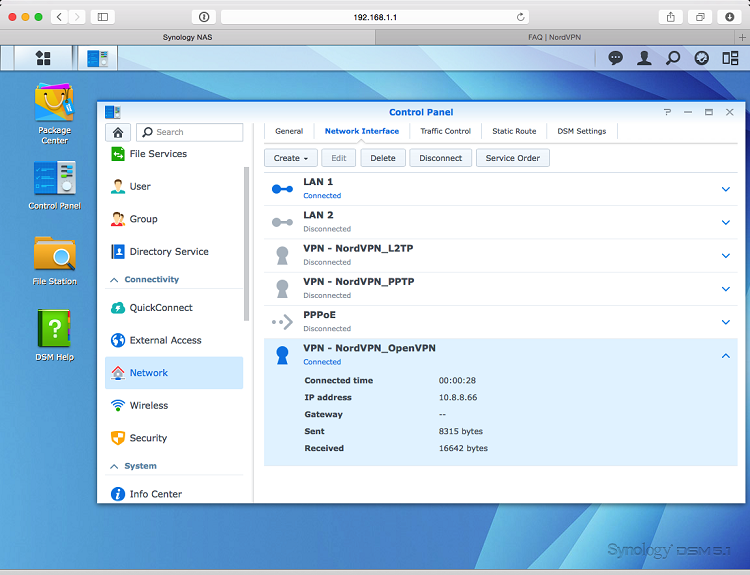750x575 pixels.
Task: Open the notifications chat bubble icon
Action: (616, 58)
